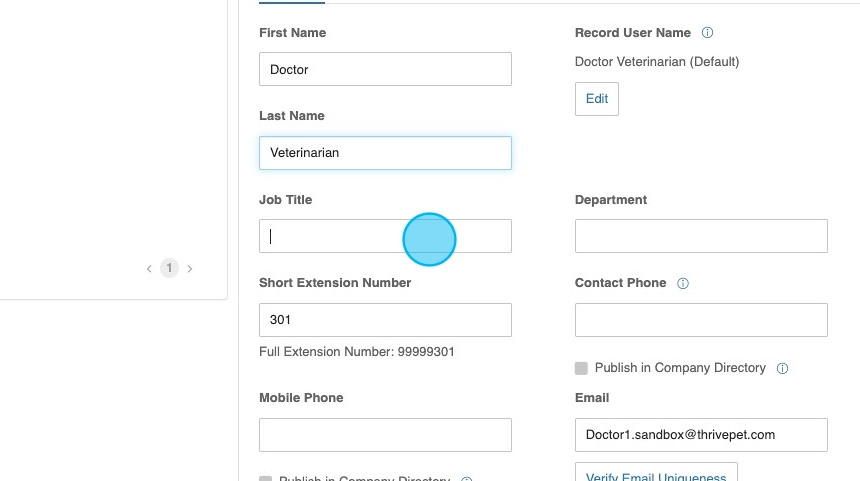Click the Record User Name info icon
This screenshot has width=860, height=481.
(x=708, y=33)
